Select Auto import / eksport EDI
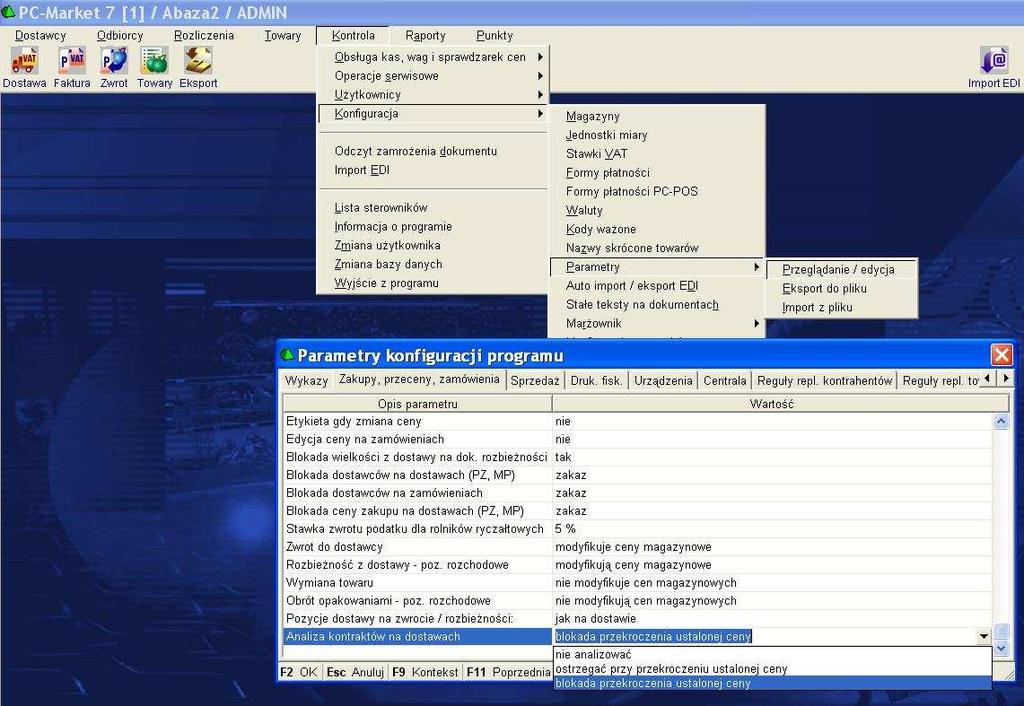Screen dimensions: 1024x706 point(656,286)
